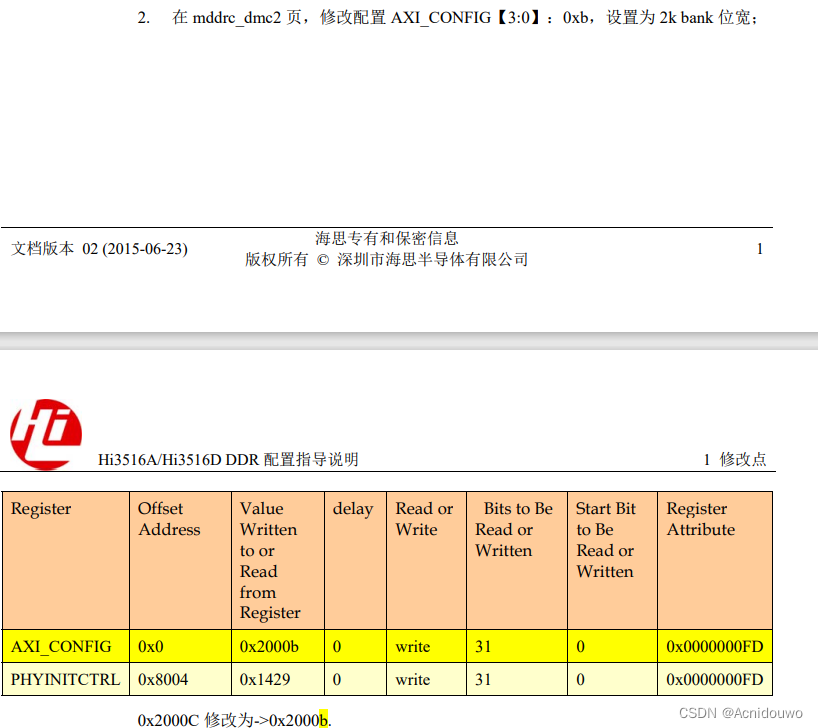Screen dimensions: 818x728
Task: Click the HiSilicon logo
Action: (45, 428)
